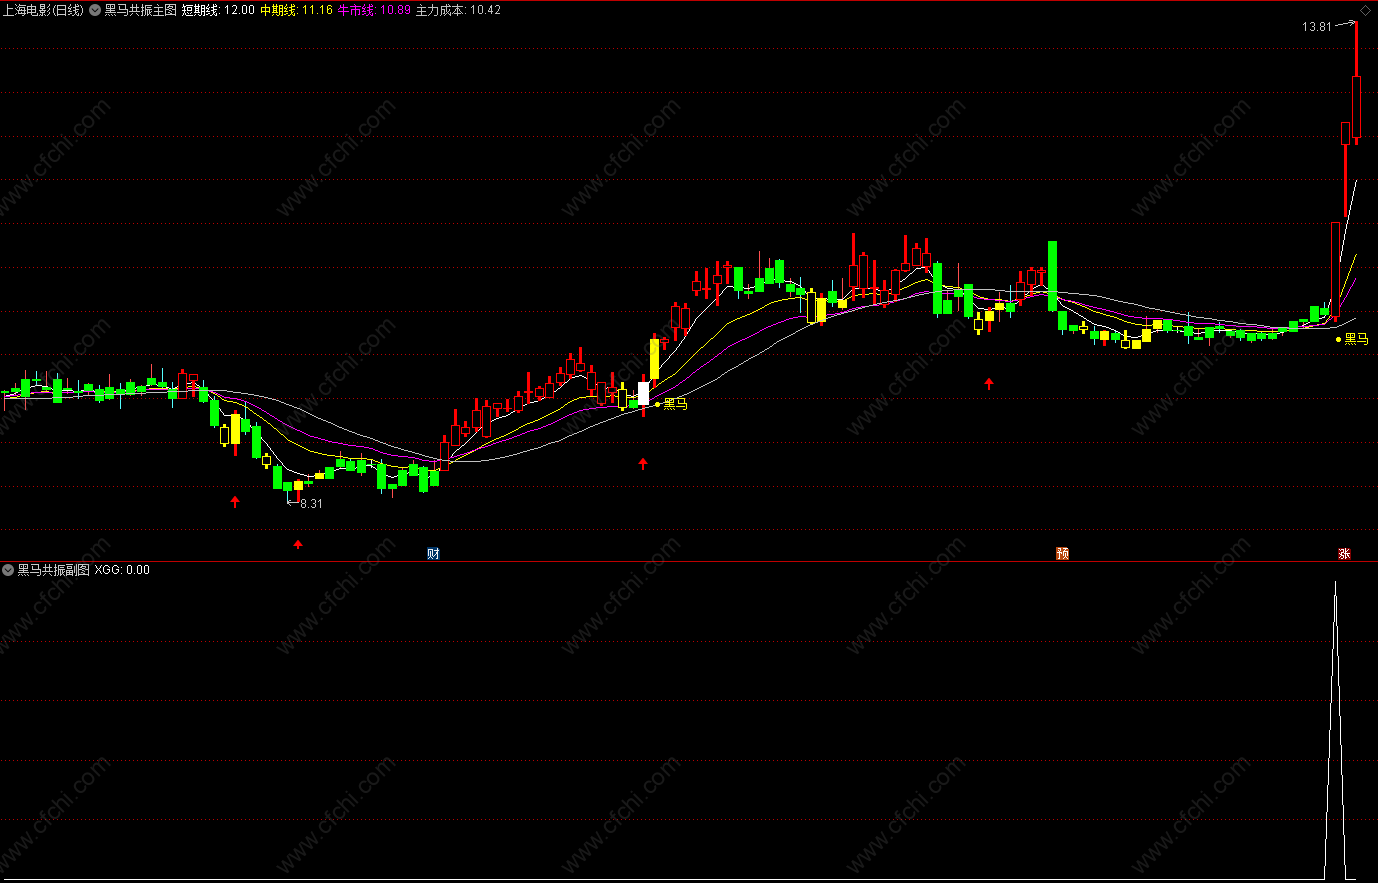This screenshot has height=883, width=1378.
Task: Click the red 涨 marker on time axis
Action: pyautogui.click(x=1345, y=554)
